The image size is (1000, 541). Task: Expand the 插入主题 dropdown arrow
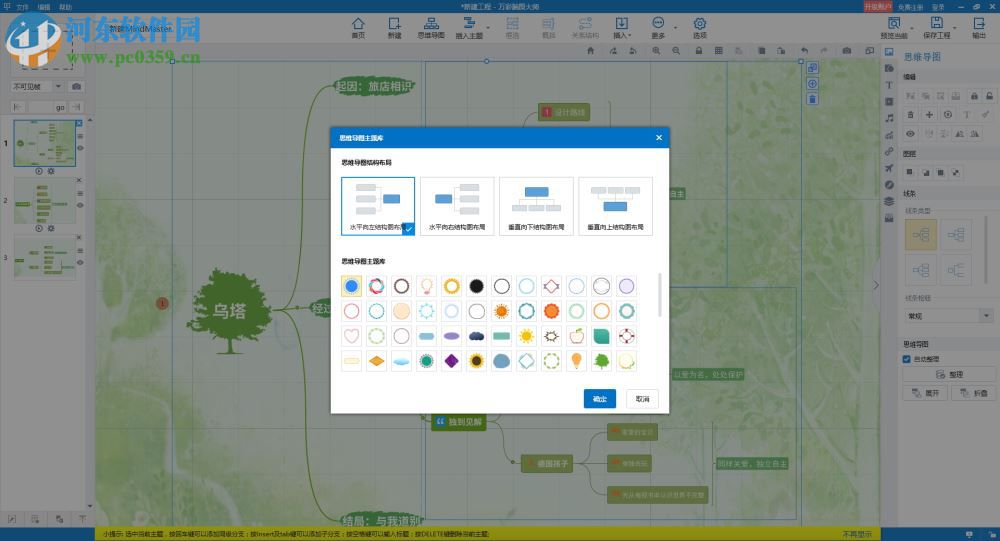coord(489,27)
